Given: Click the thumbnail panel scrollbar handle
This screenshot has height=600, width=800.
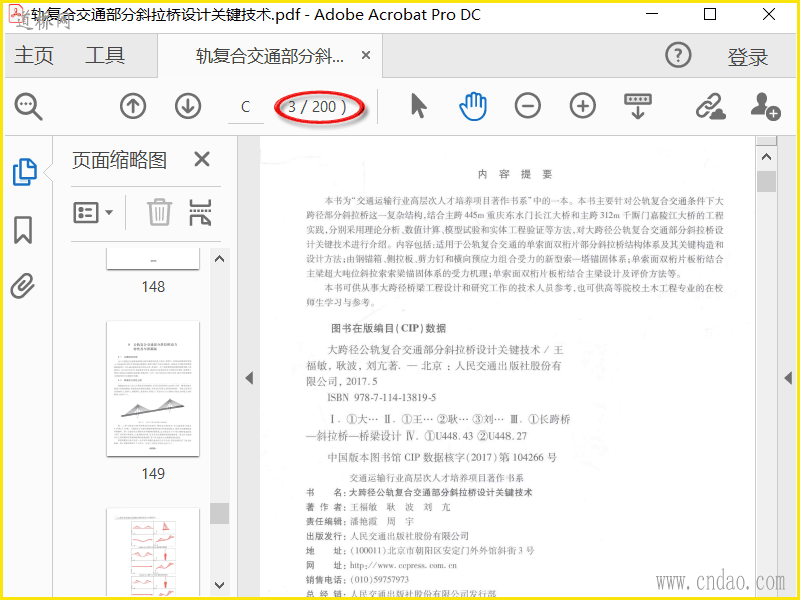Looking at the screenshot, I should pos(219,513).
